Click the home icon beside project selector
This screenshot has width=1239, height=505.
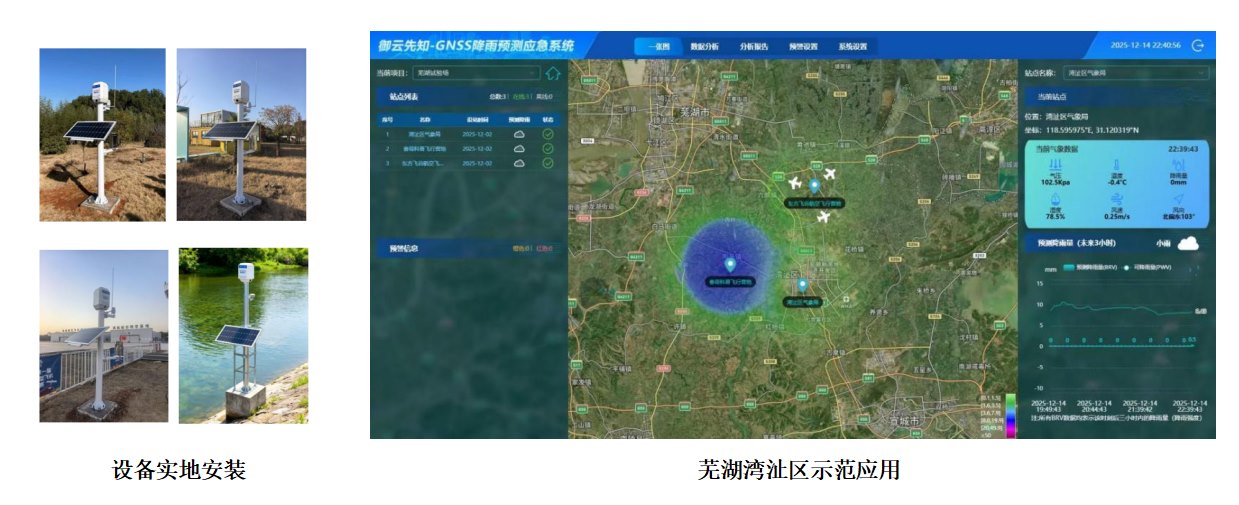tap(553, 73)
